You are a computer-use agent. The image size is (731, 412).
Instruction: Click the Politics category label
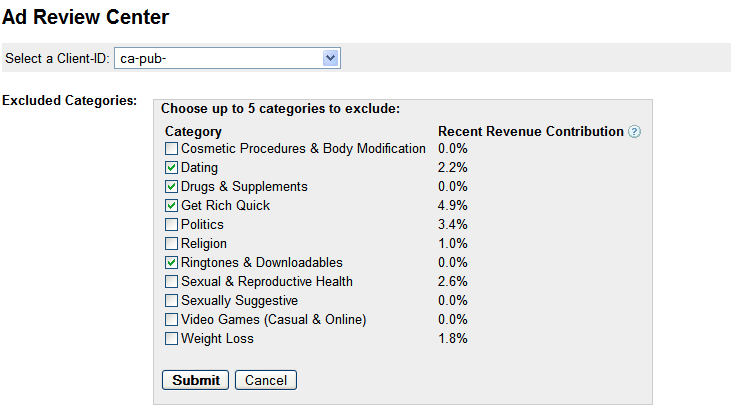[202, 225]
